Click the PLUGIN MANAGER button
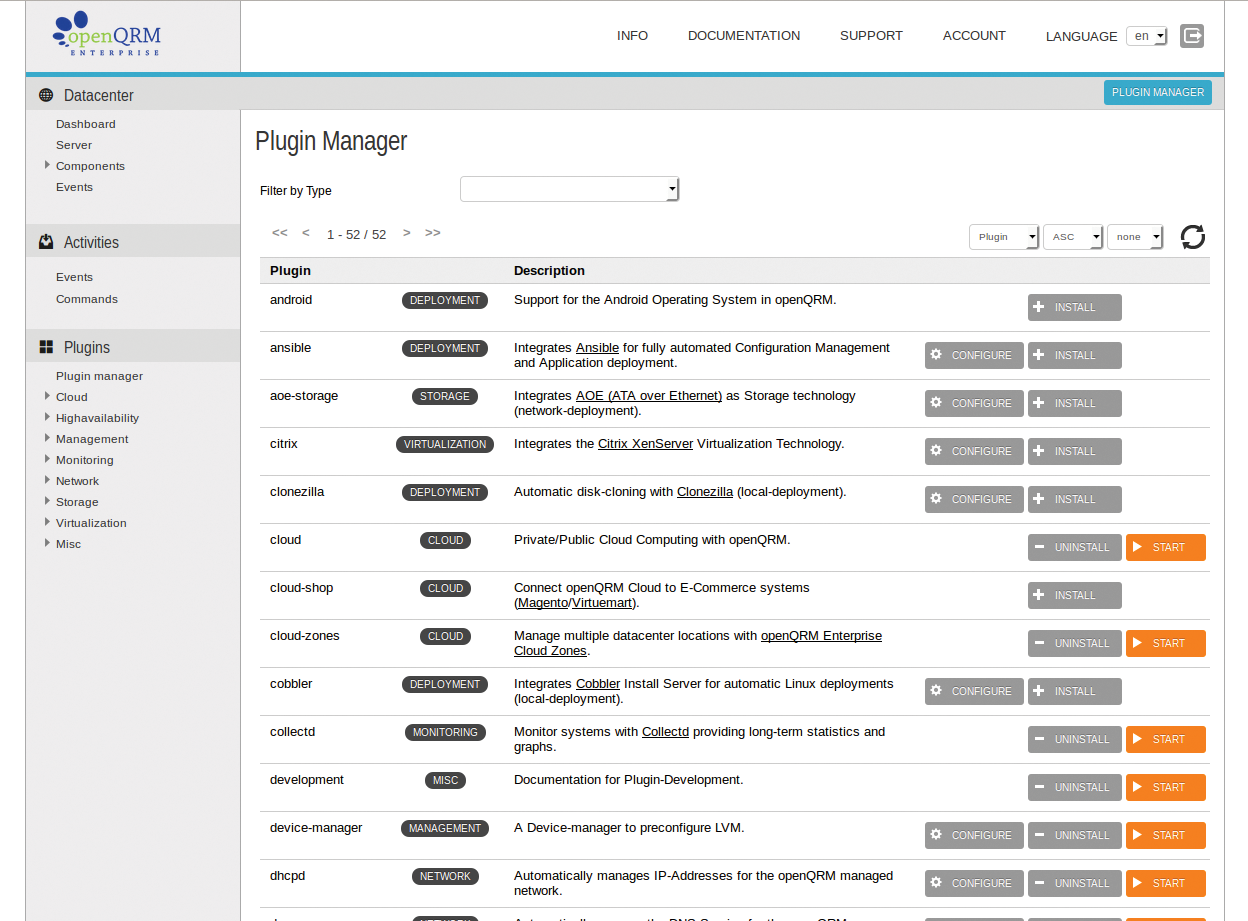 click(x=1157, y=92)
